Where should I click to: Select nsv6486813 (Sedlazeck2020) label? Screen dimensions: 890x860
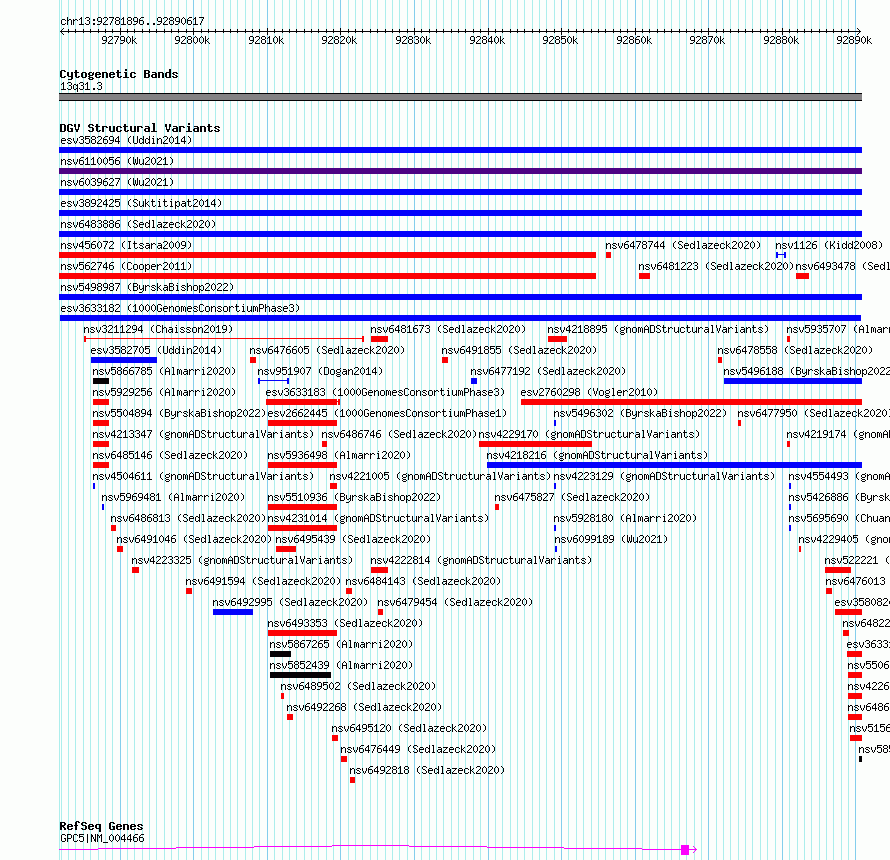[188, 518]
